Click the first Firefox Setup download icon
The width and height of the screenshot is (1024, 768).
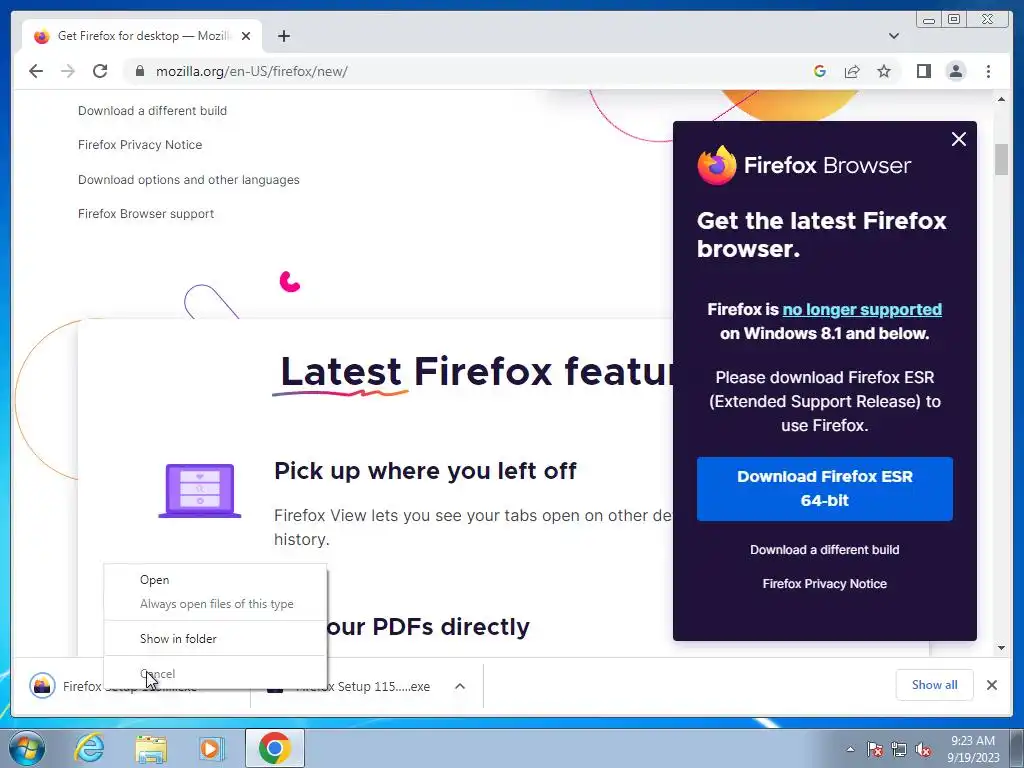tap(42, 686)
